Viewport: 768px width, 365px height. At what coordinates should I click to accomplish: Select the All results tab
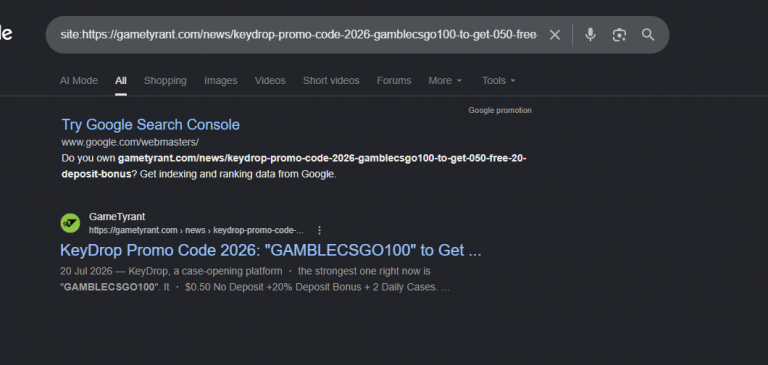point(121,80)
